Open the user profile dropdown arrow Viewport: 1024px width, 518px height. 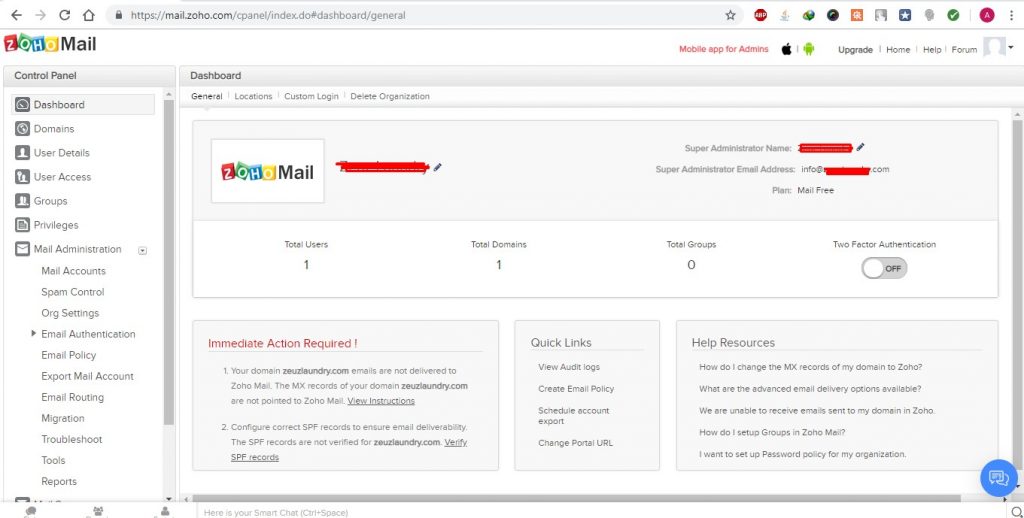[x=1011, y=46]
